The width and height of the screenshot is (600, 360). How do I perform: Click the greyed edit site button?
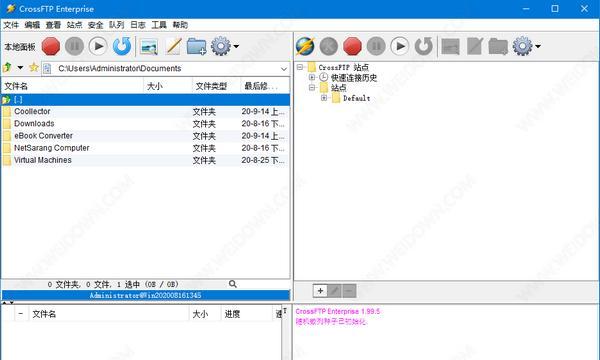(334, 291)
